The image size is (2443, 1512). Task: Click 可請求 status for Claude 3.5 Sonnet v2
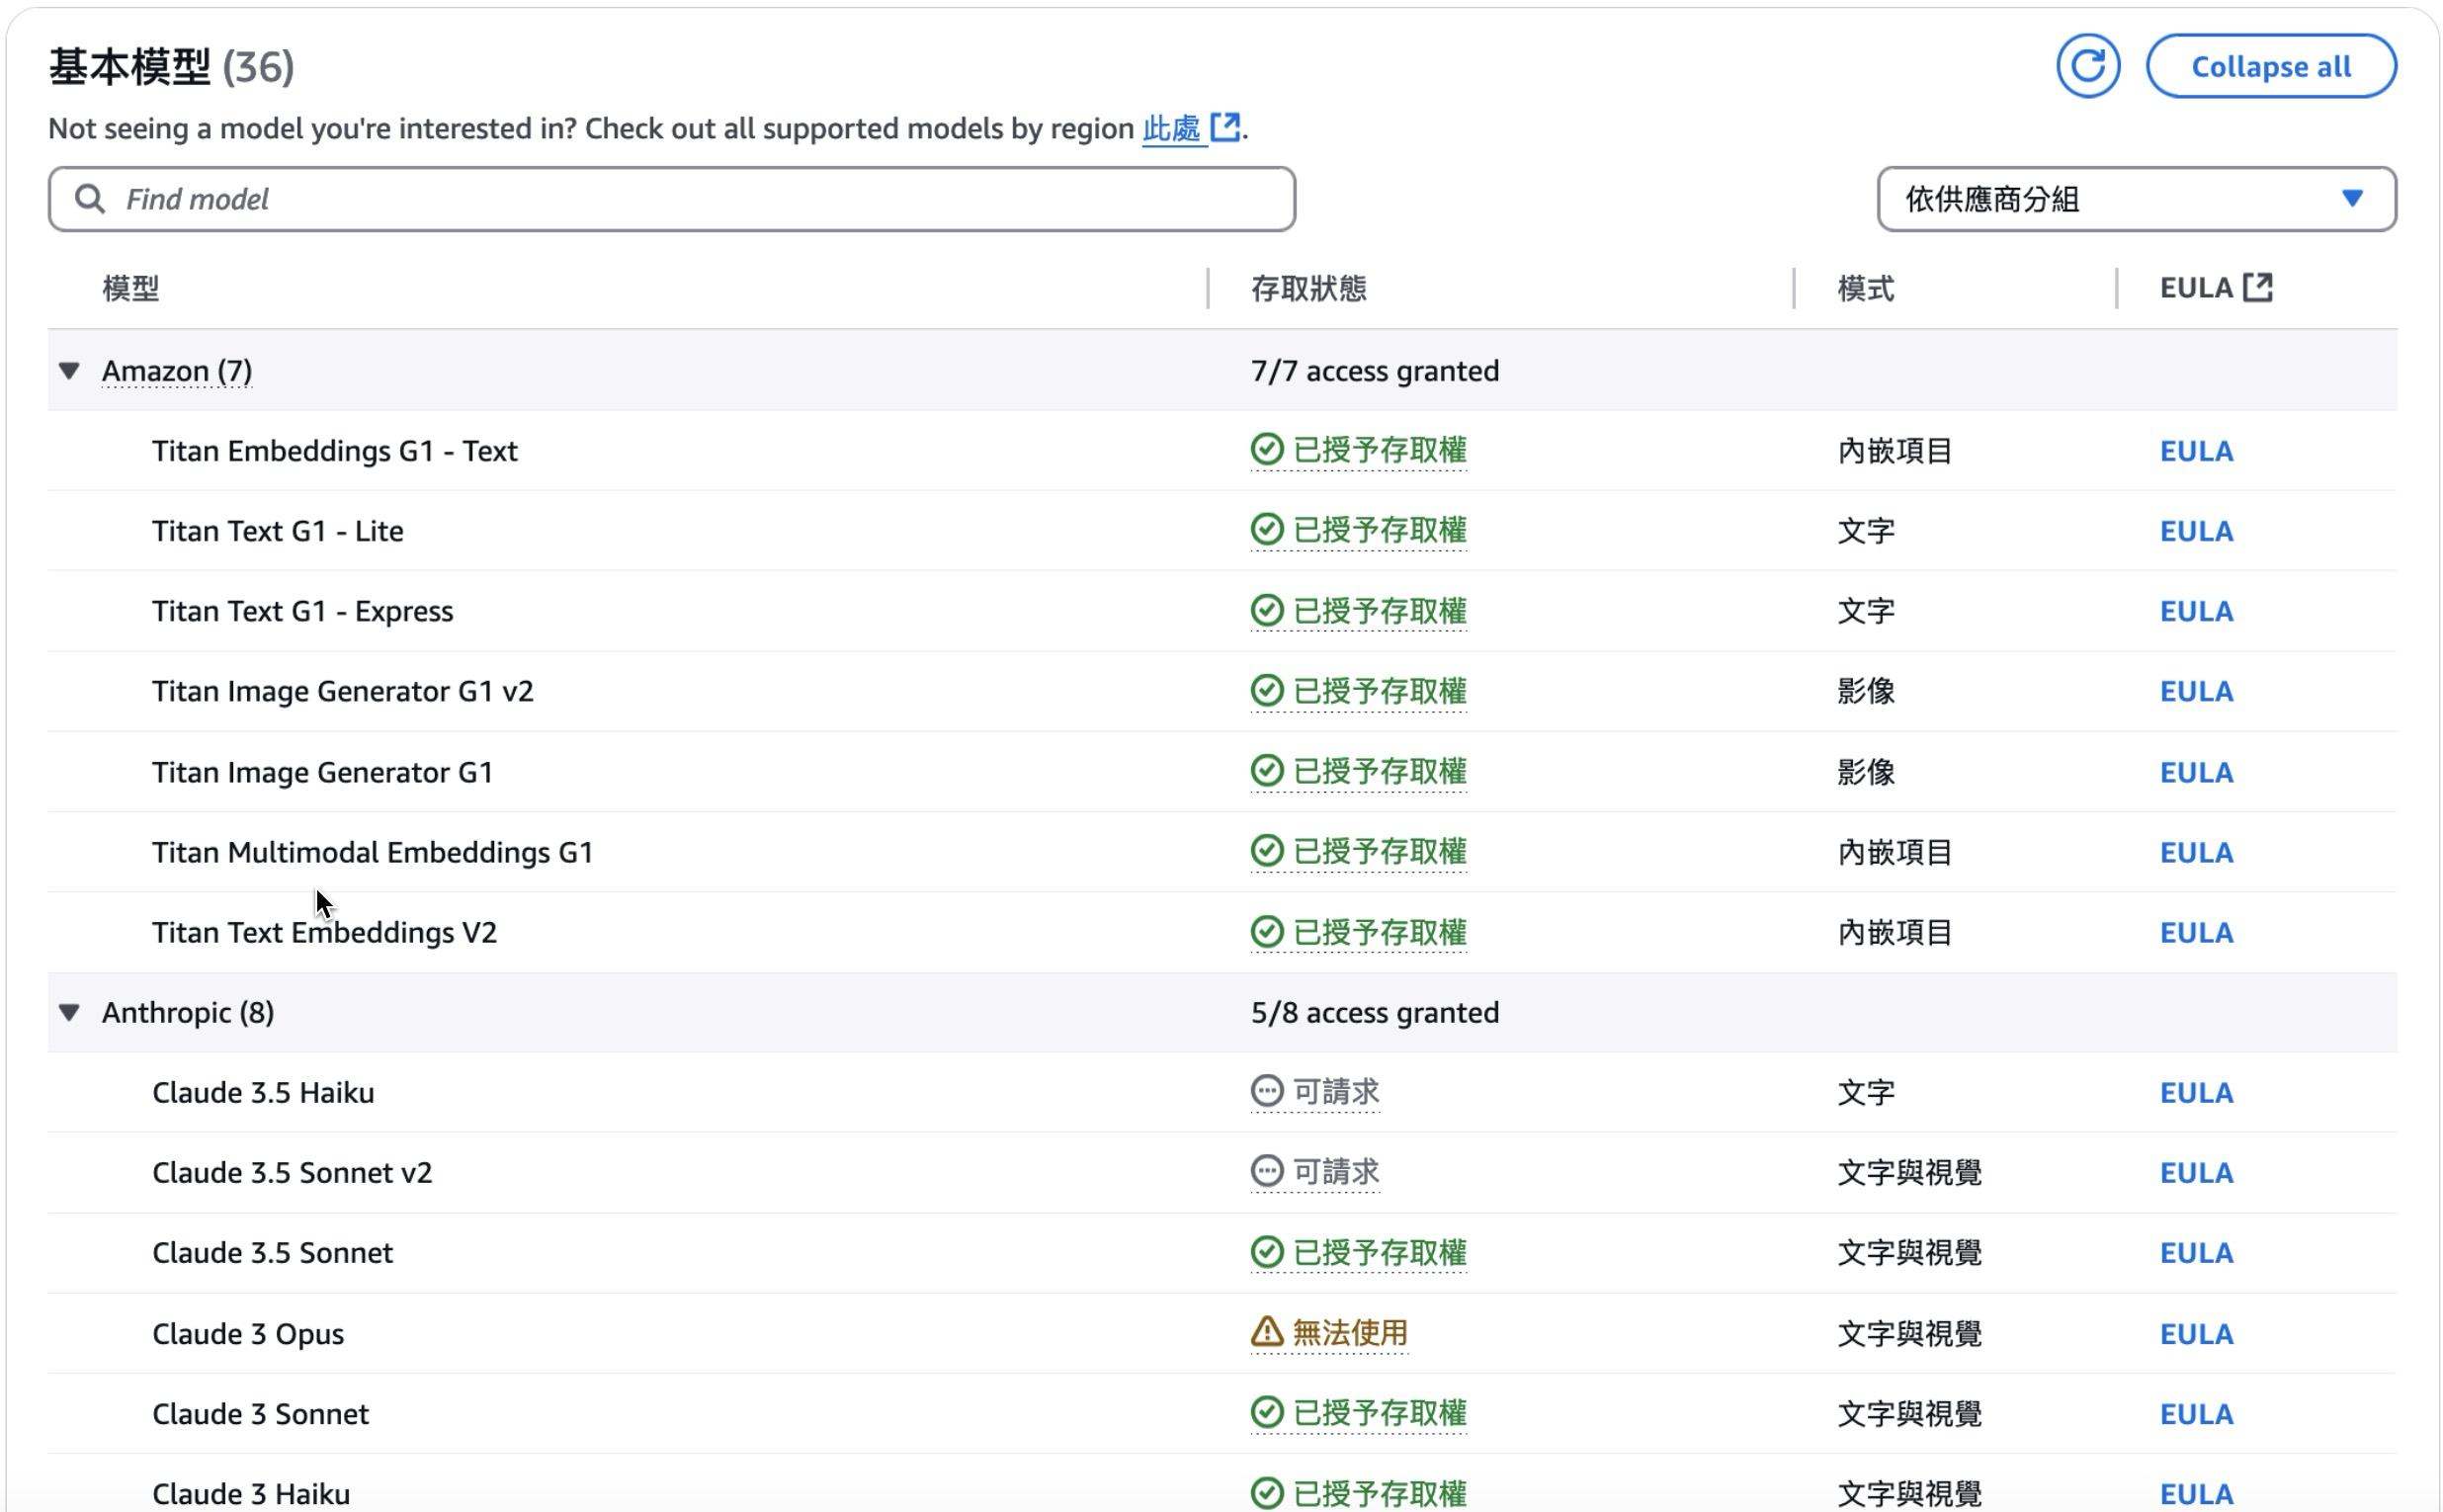(1336, 1171)
